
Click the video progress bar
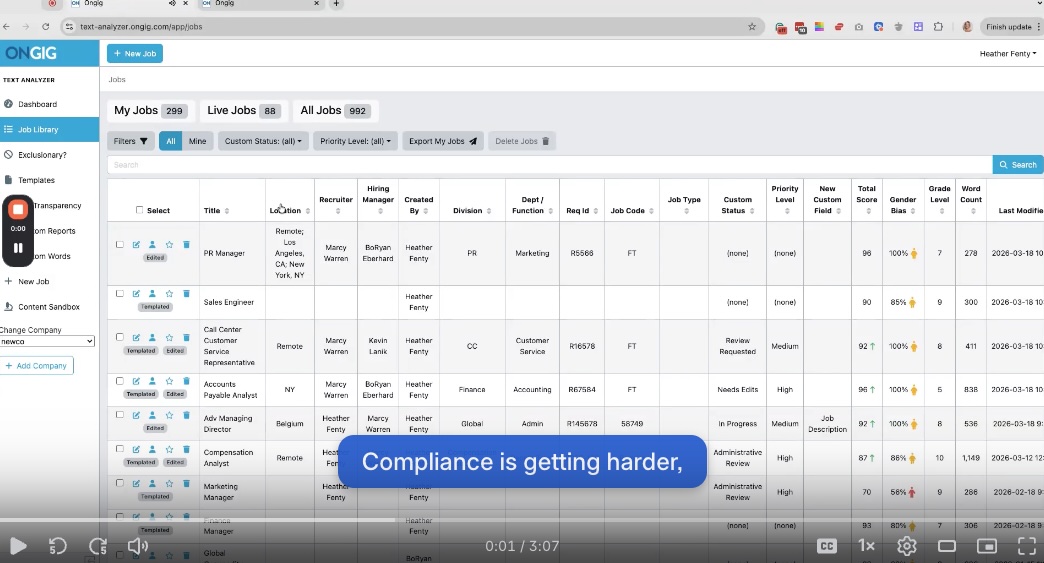pos(522,520)
